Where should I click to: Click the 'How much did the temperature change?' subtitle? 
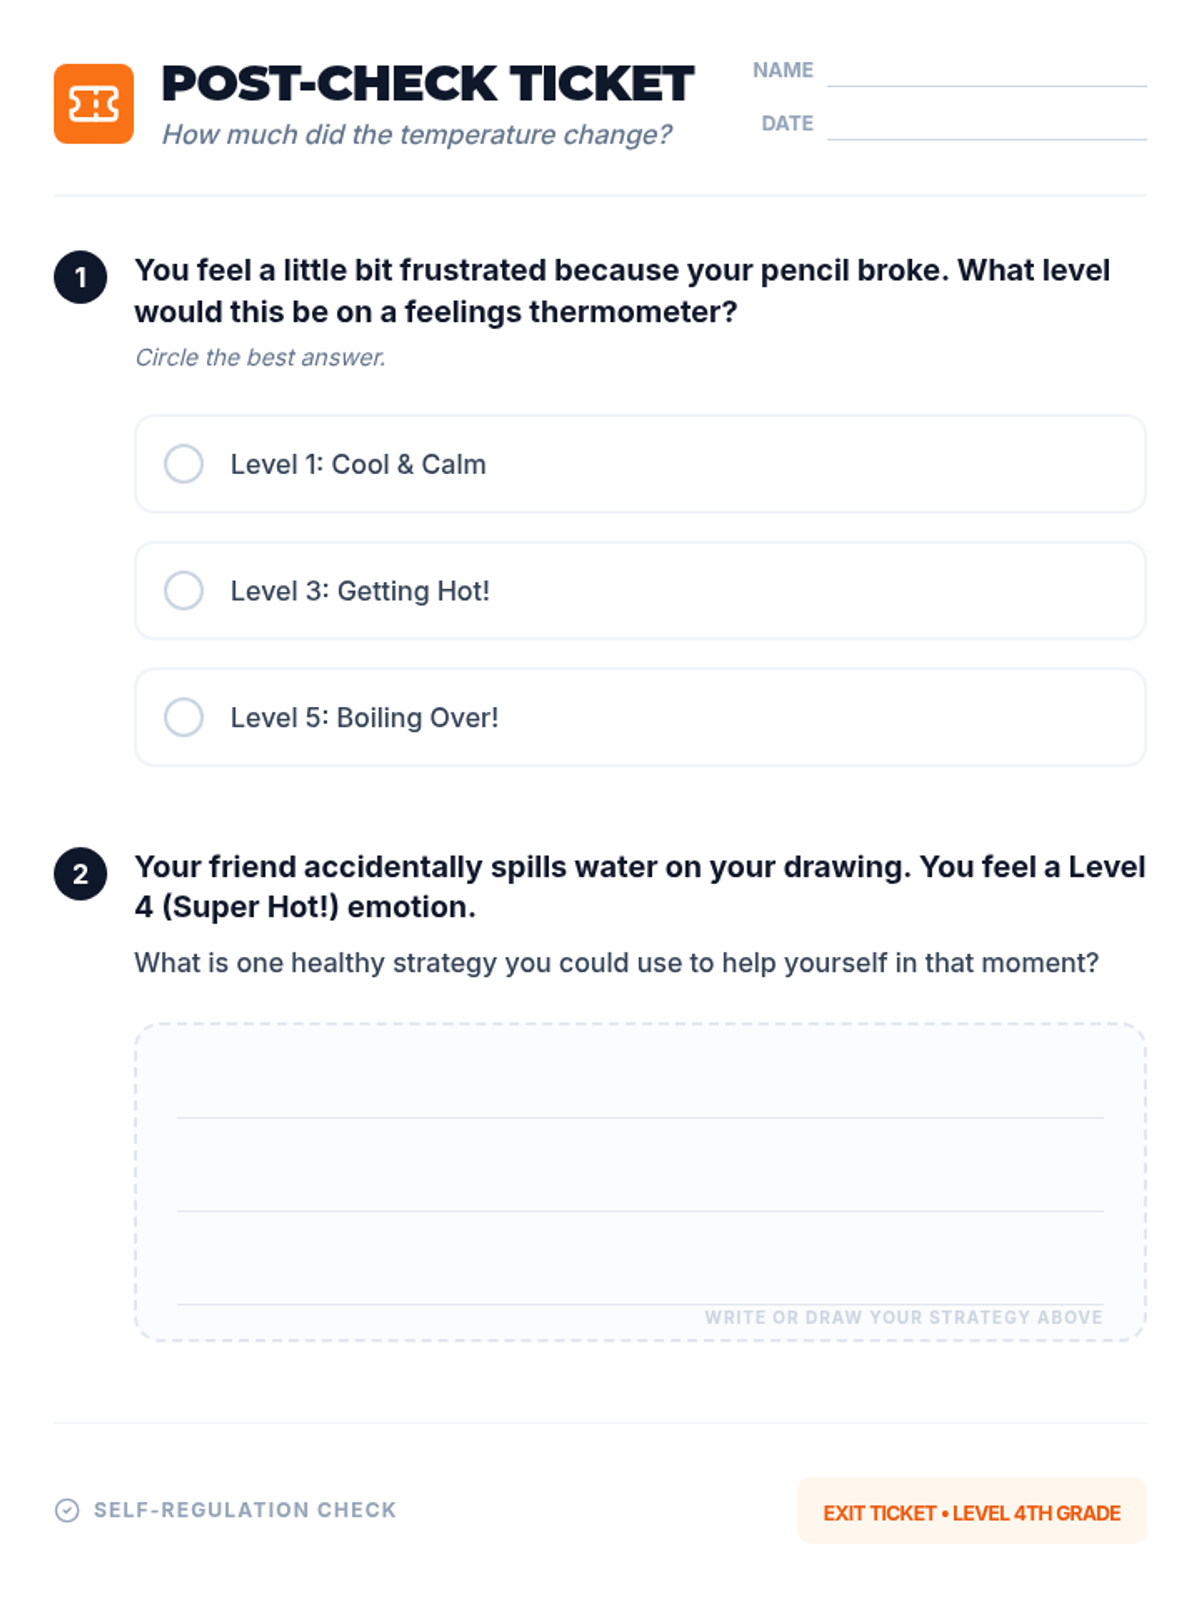[417, 134]
